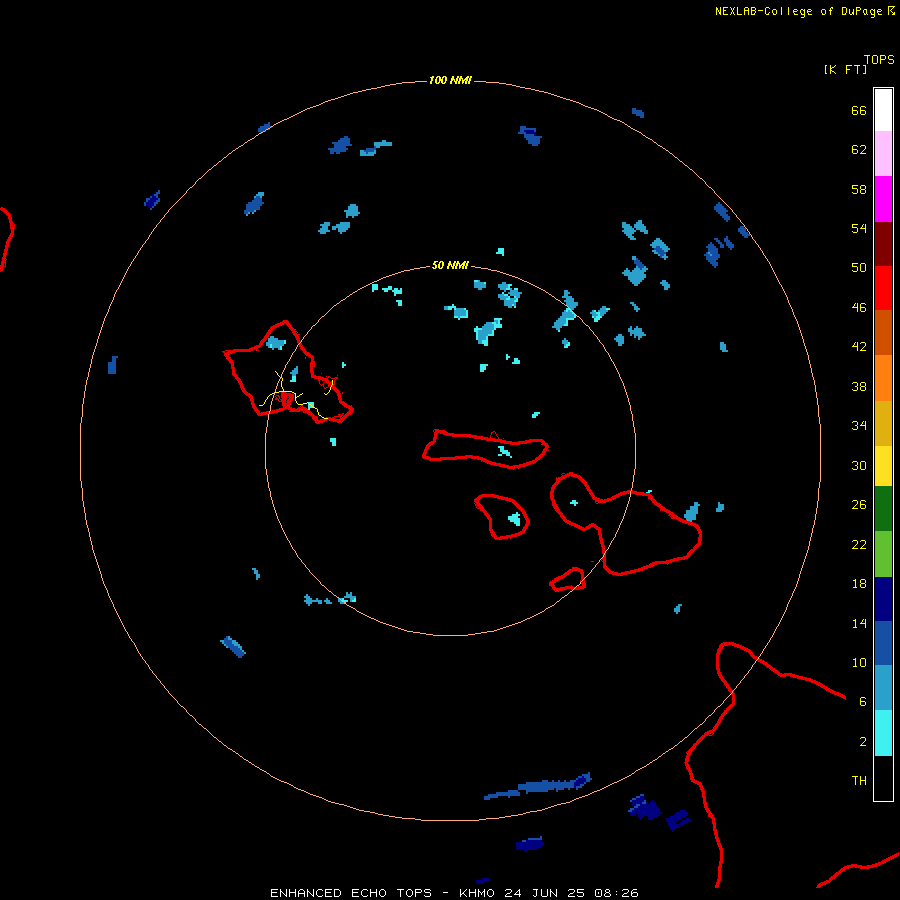Image resolution: width=900 pixels, height=900 pixels.
Task: Click the light pink legend color band
Action: click(883, 154)
